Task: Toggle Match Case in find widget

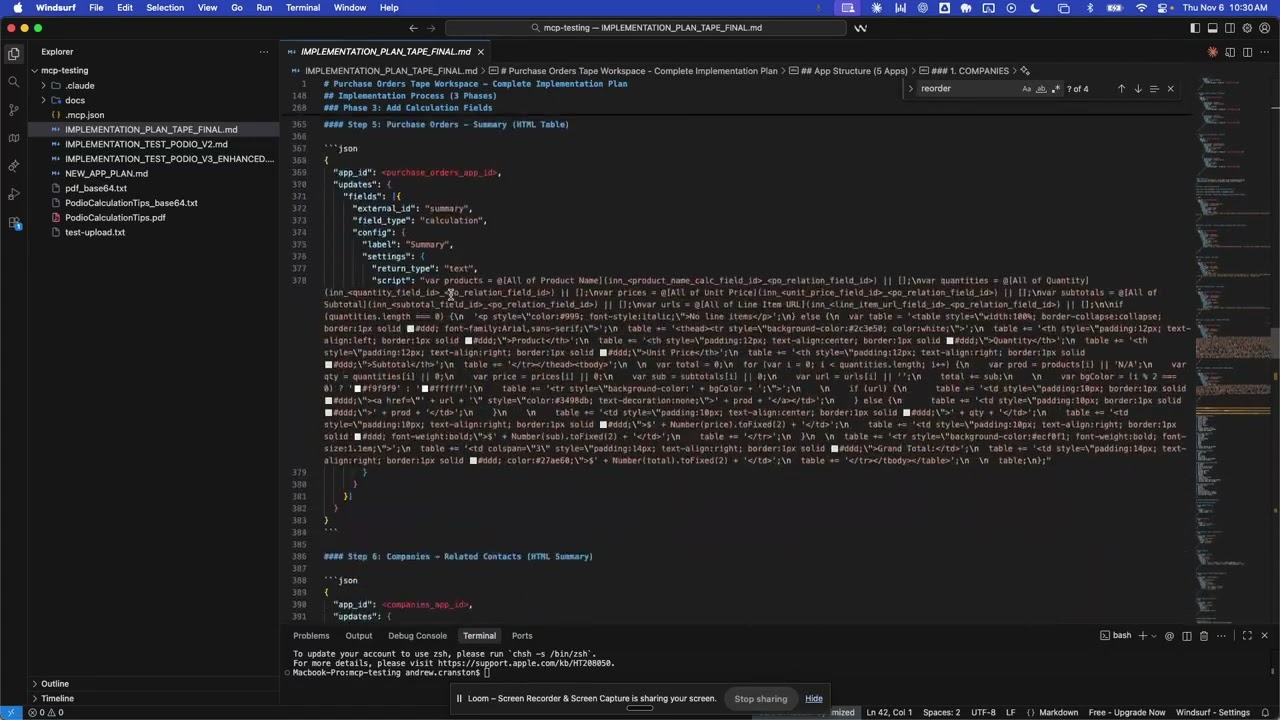Action: tap(1026, 89)
